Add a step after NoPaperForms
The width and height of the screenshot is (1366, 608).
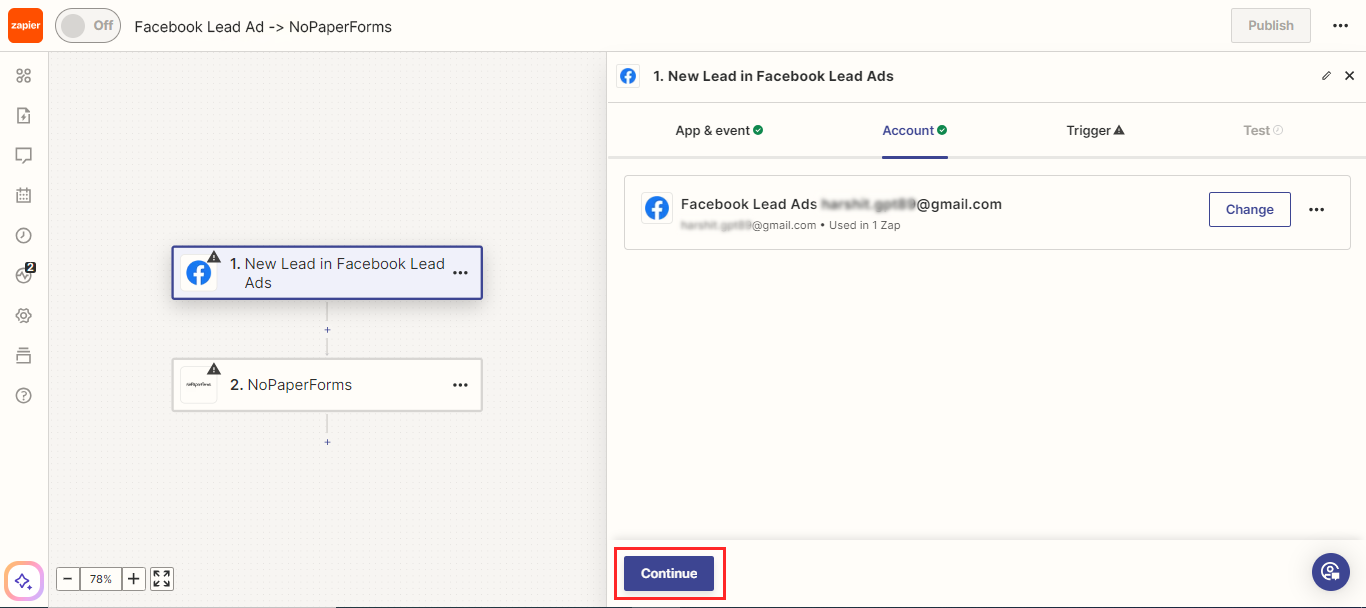coord(327,442)
